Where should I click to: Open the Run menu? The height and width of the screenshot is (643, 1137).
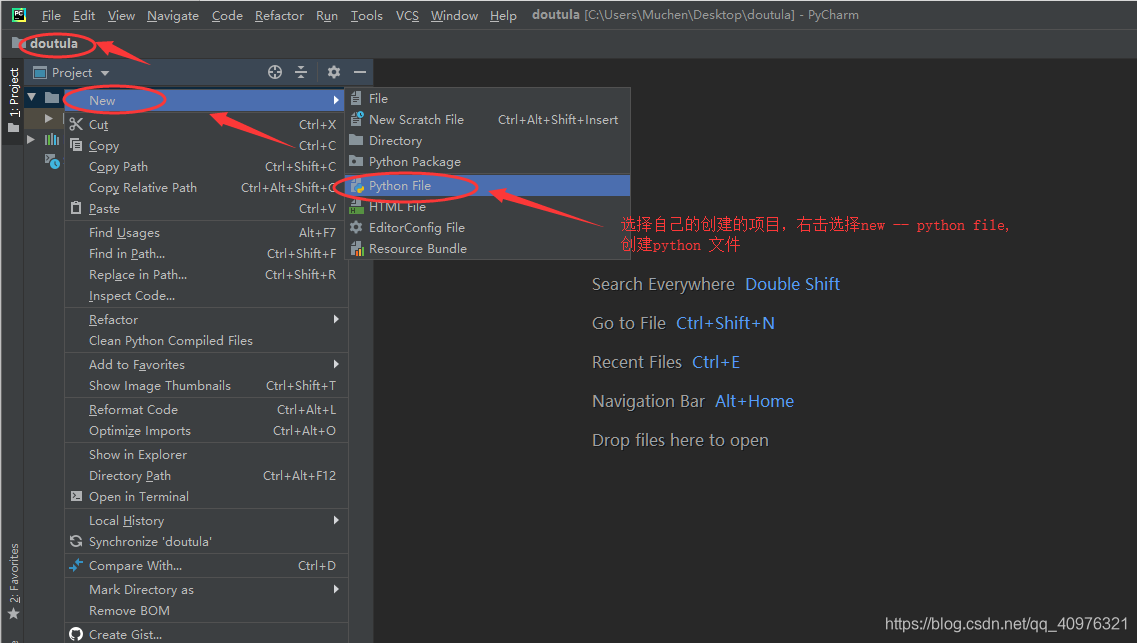(x=327, y=15)
